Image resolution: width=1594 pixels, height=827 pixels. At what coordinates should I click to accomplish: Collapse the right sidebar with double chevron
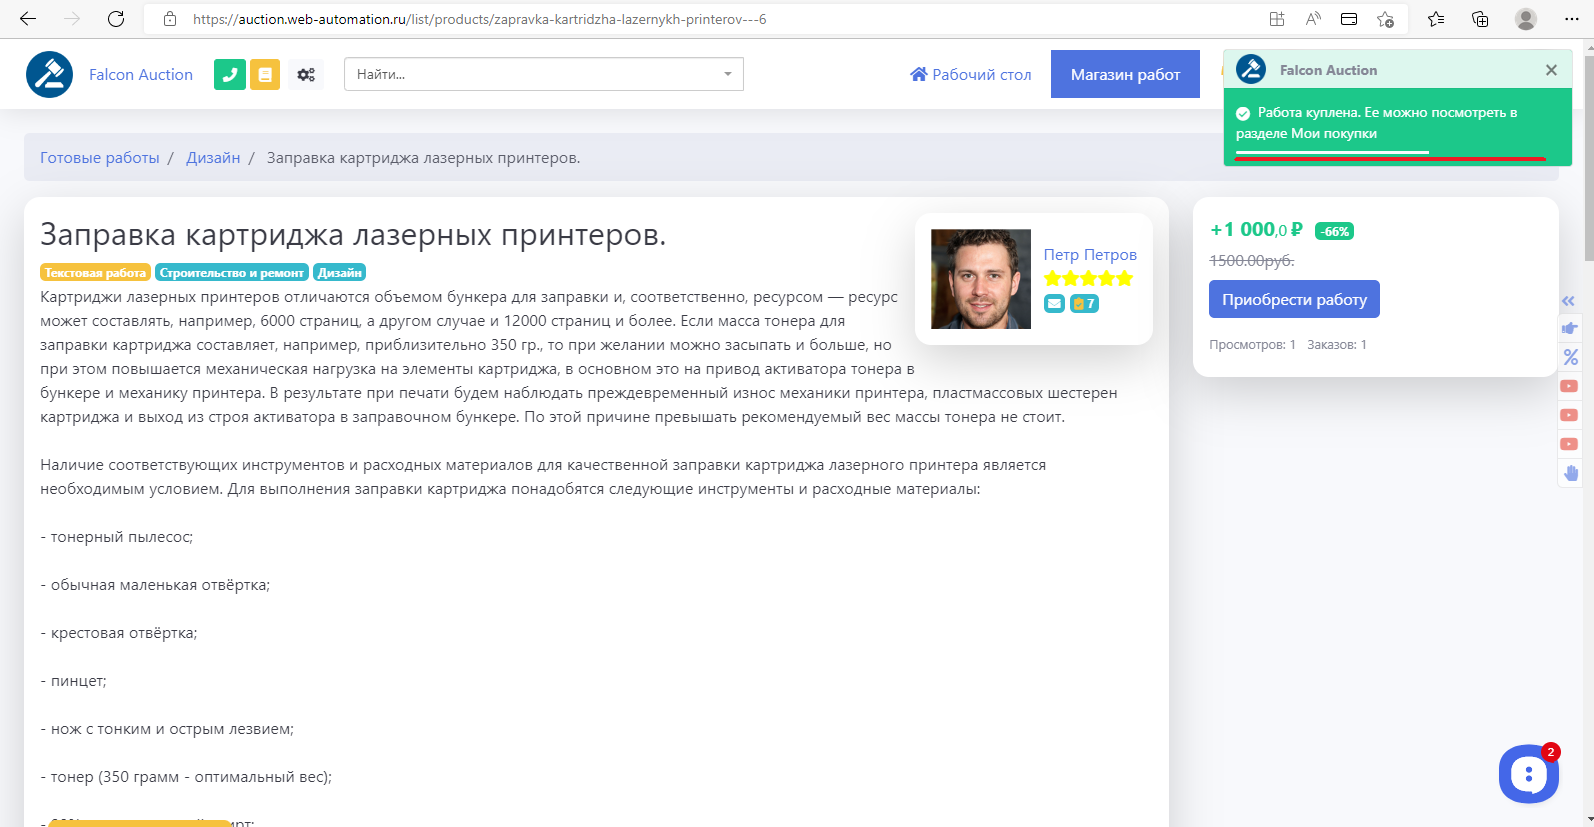pos(1568,301)
